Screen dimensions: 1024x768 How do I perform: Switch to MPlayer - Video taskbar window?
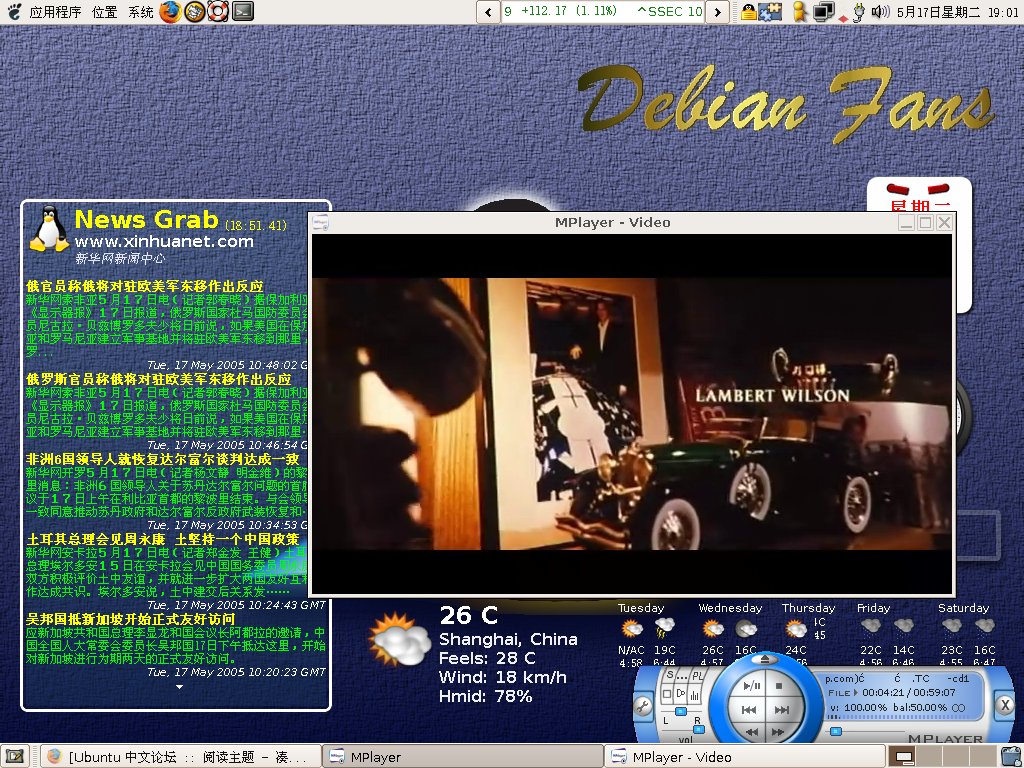tap(744, 756)
